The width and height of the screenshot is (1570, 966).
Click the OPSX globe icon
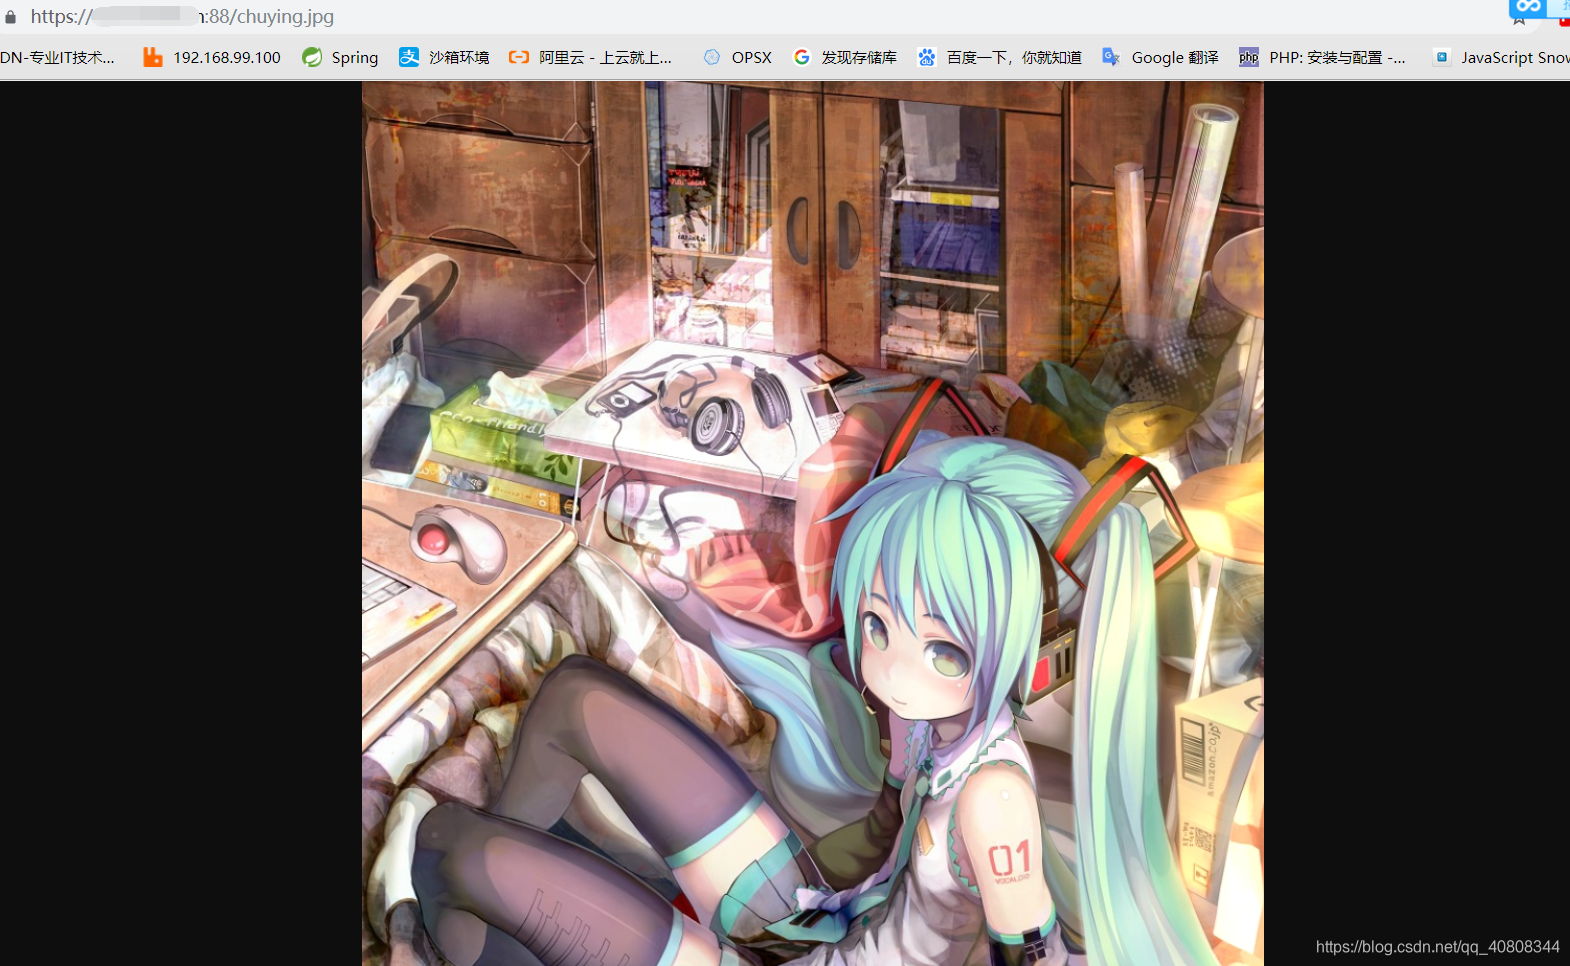click(712, 57)
